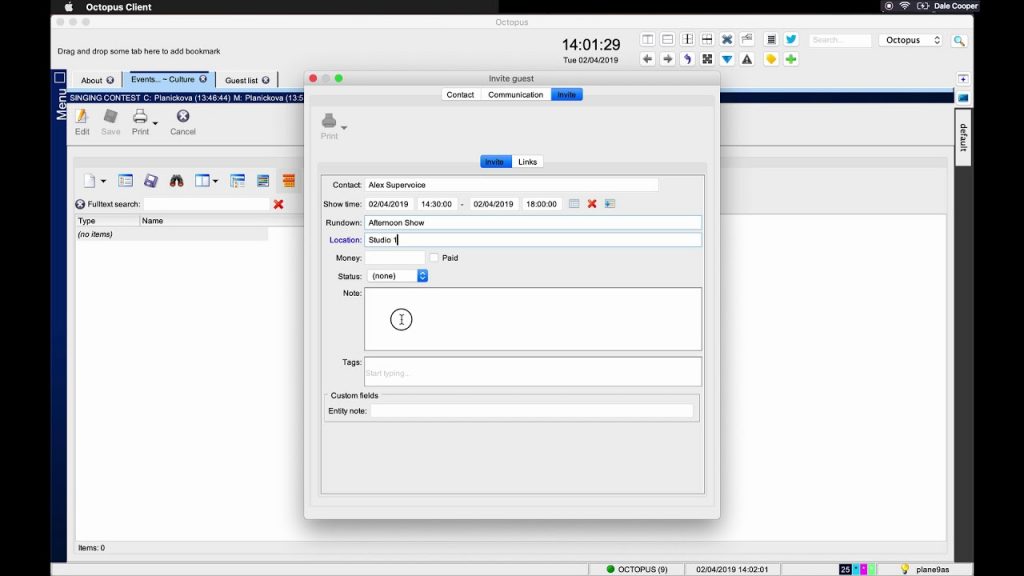Click the green plus icon in the top toolbar
Image resolution: width=1024 pixels, height=576 pixels.
(x=789, y=60)
